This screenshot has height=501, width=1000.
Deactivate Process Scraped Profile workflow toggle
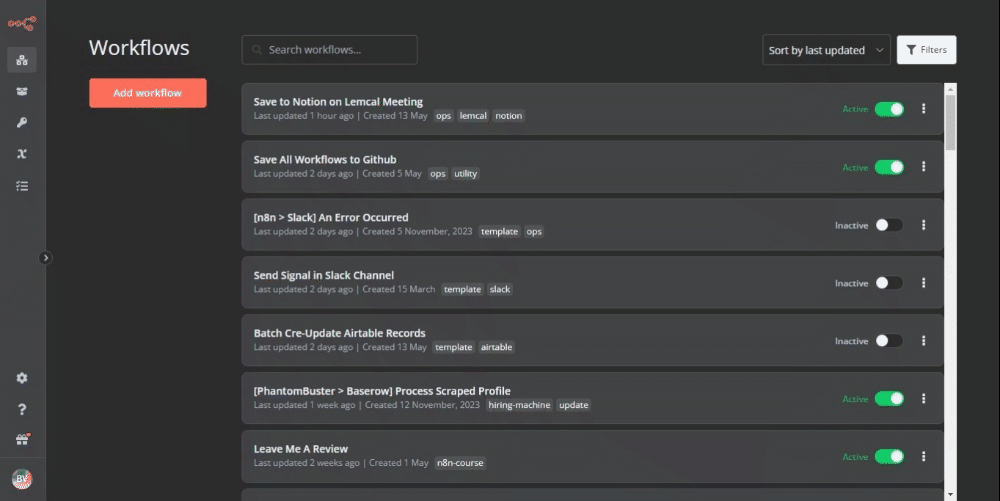889,398
